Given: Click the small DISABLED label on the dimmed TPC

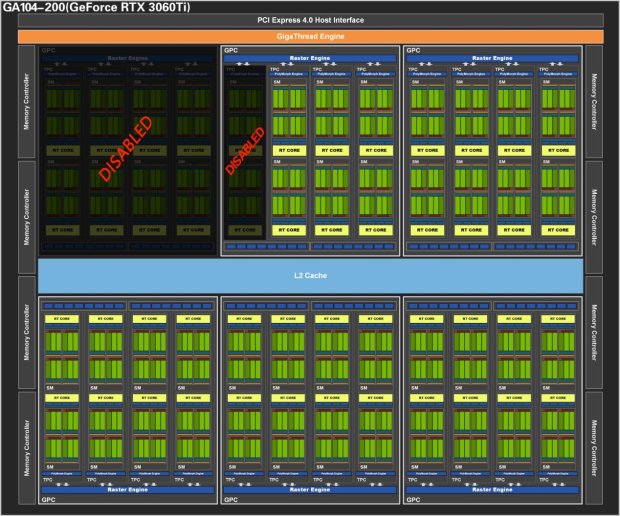Looking at the screenshot, I should [245, 151].
